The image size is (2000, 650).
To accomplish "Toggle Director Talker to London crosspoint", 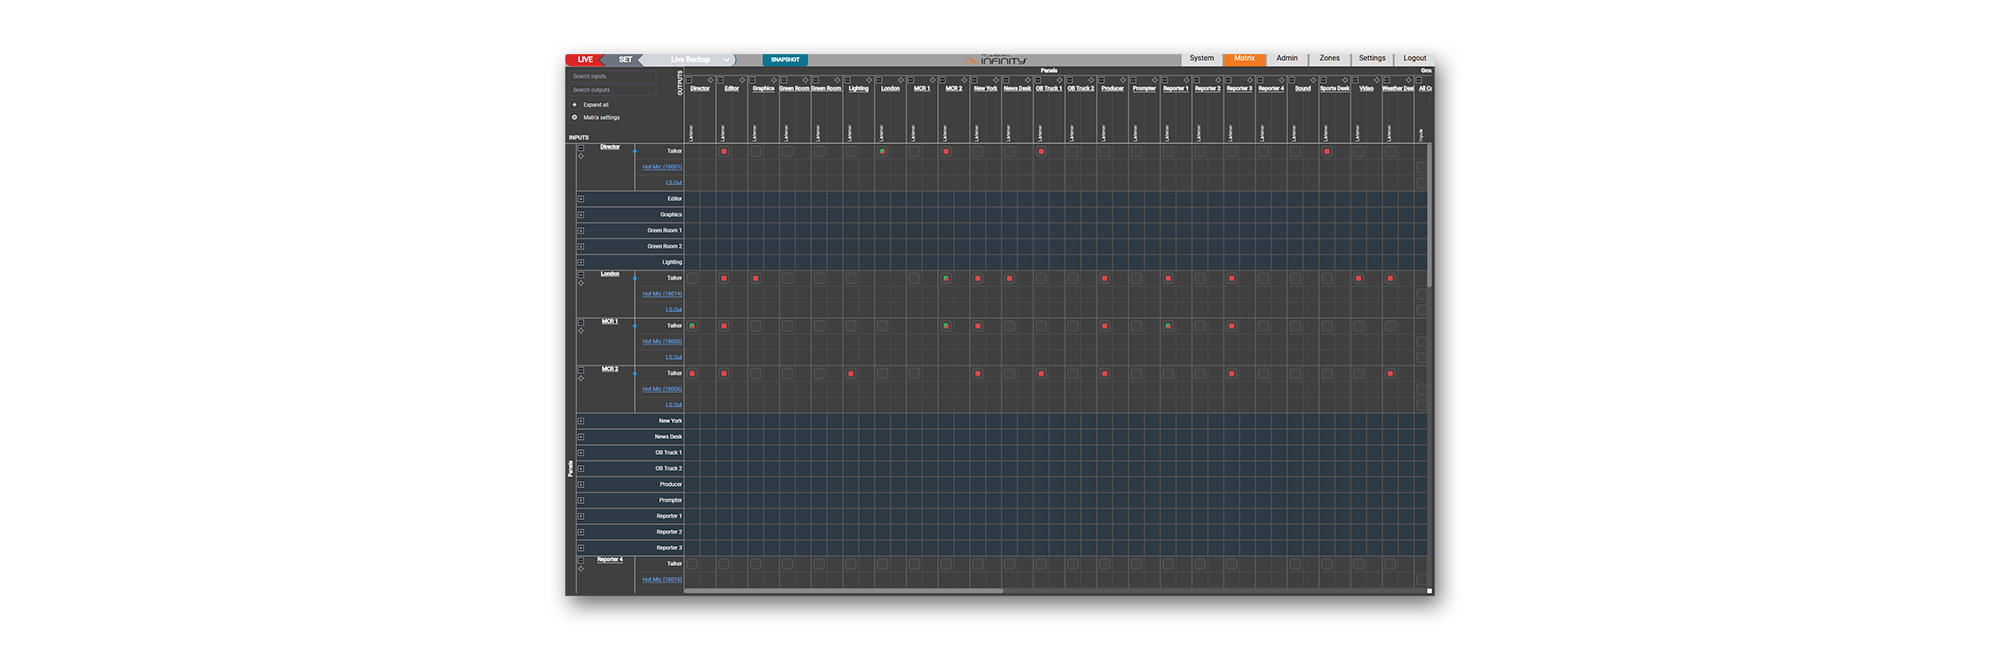I will 882,151.
